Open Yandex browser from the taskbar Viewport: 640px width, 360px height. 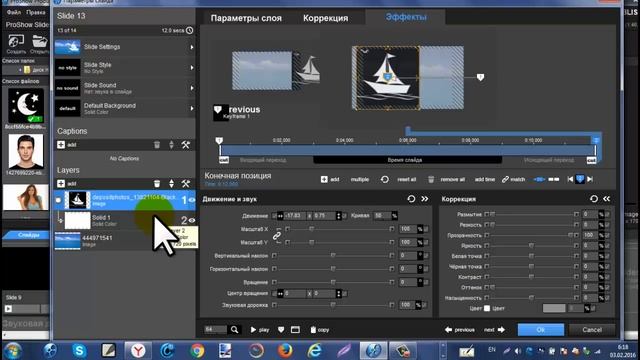tap(138, 351)
